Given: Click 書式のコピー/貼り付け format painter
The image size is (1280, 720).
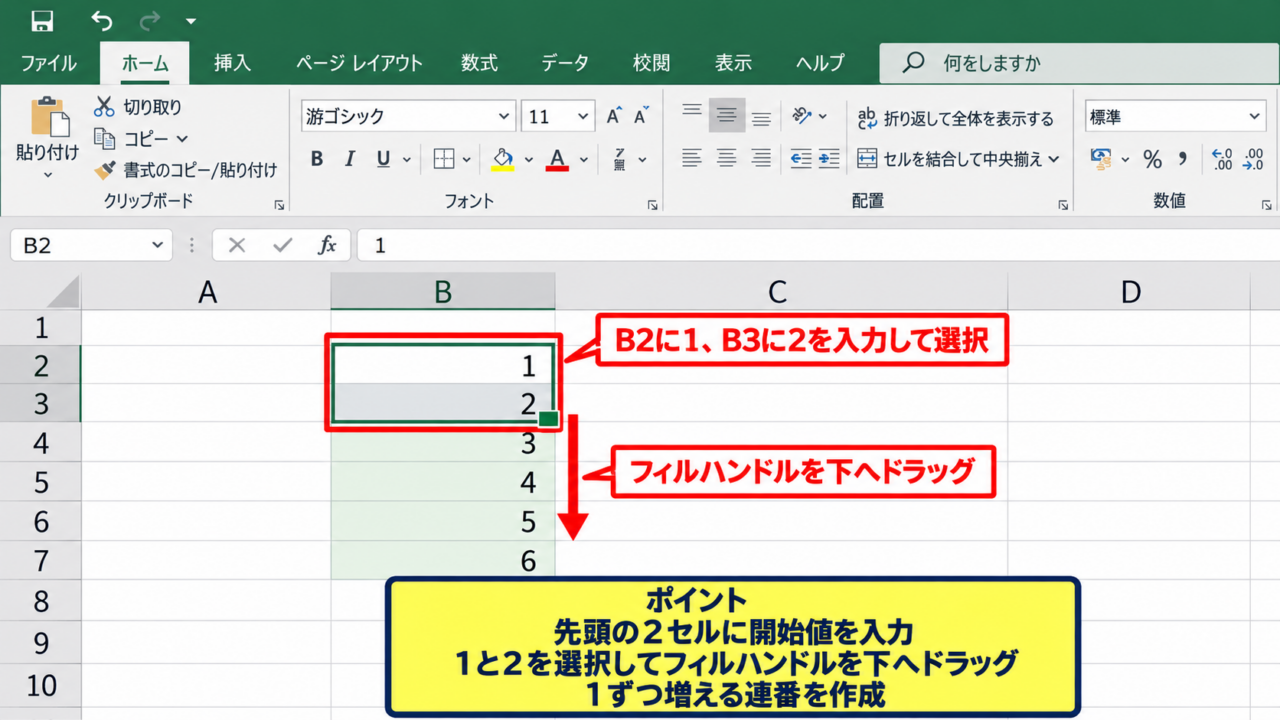Looking at the screenshot, I should [185, 170].
